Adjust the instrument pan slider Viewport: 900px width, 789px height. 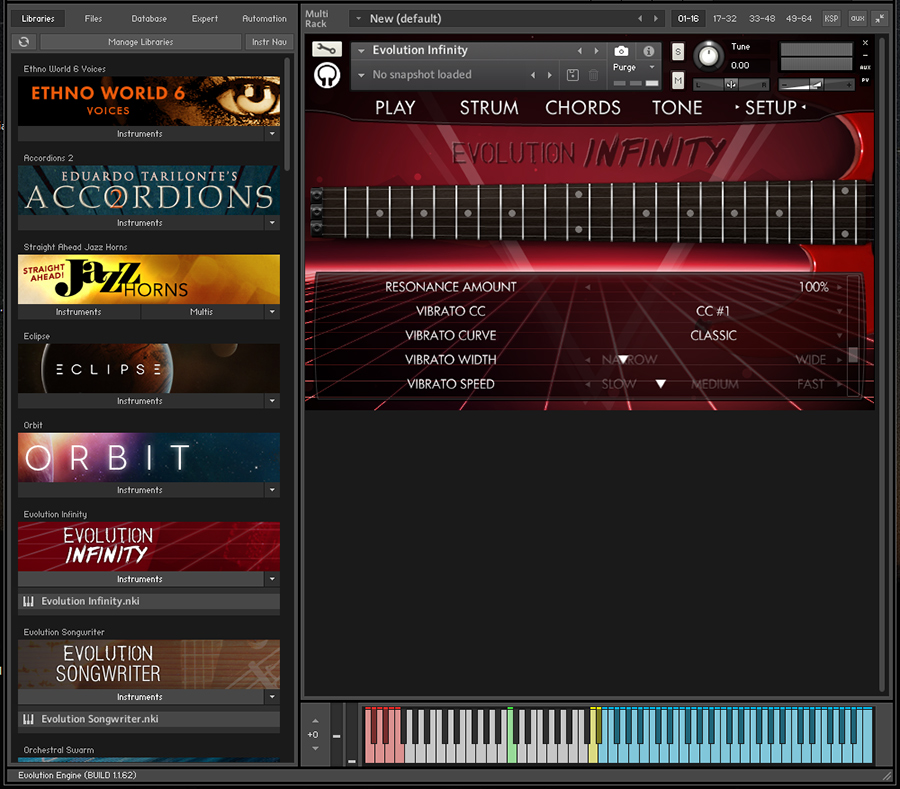[731, 85]
